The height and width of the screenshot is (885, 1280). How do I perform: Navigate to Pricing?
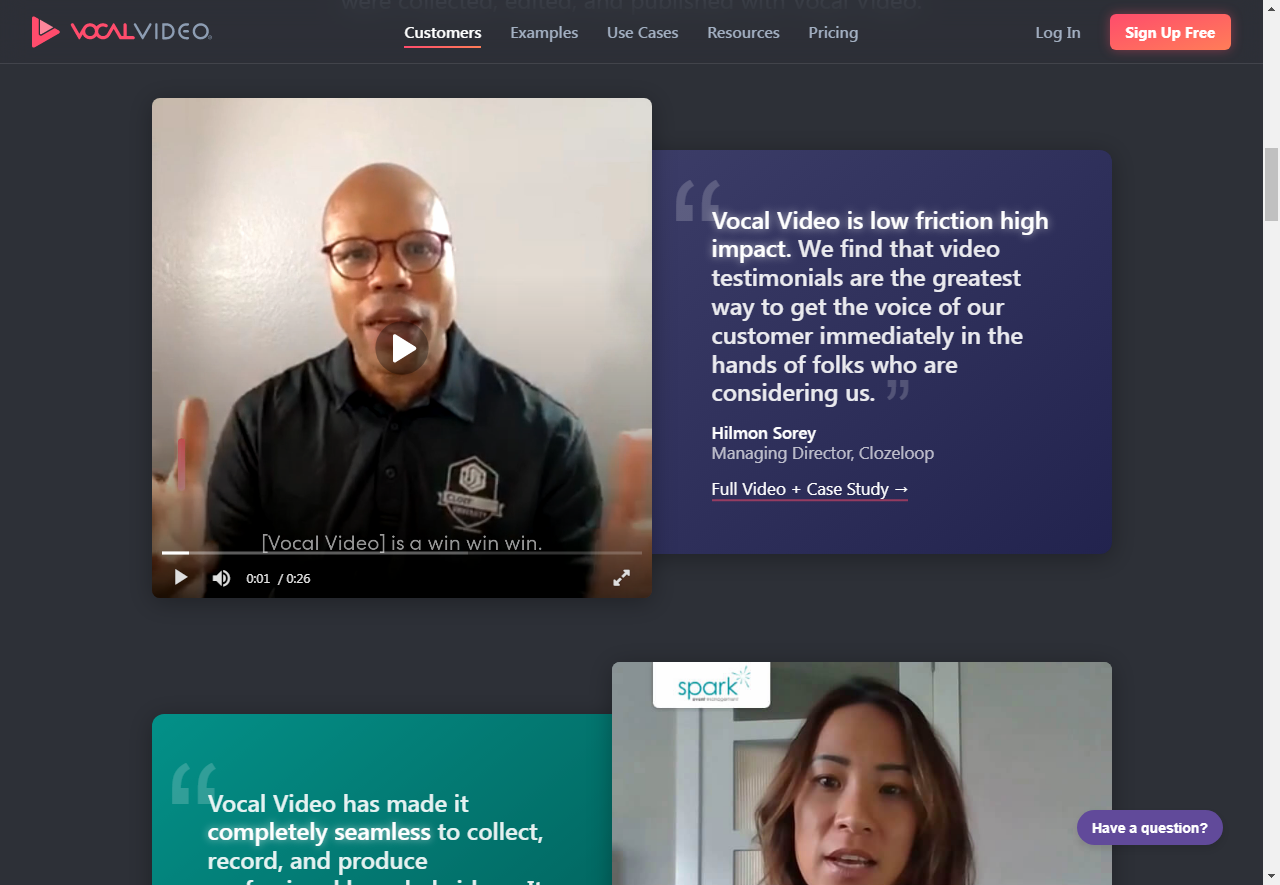pyautogui.click(x=833, y=32)
